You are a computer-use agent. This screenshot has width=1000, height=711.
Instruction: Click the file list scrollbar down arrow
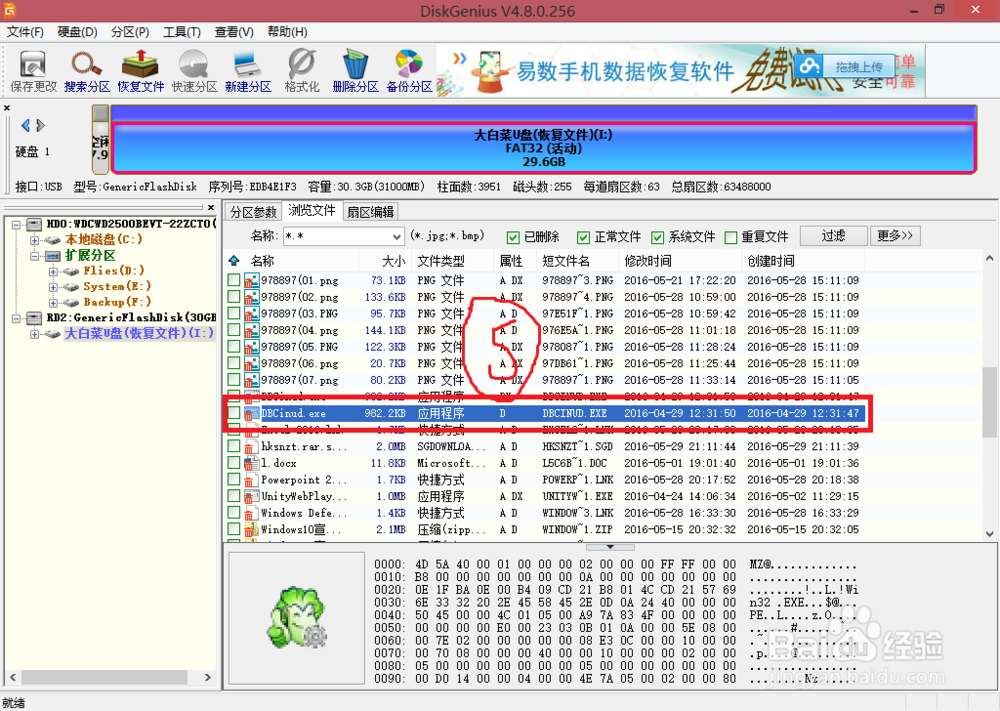point(989,534)
